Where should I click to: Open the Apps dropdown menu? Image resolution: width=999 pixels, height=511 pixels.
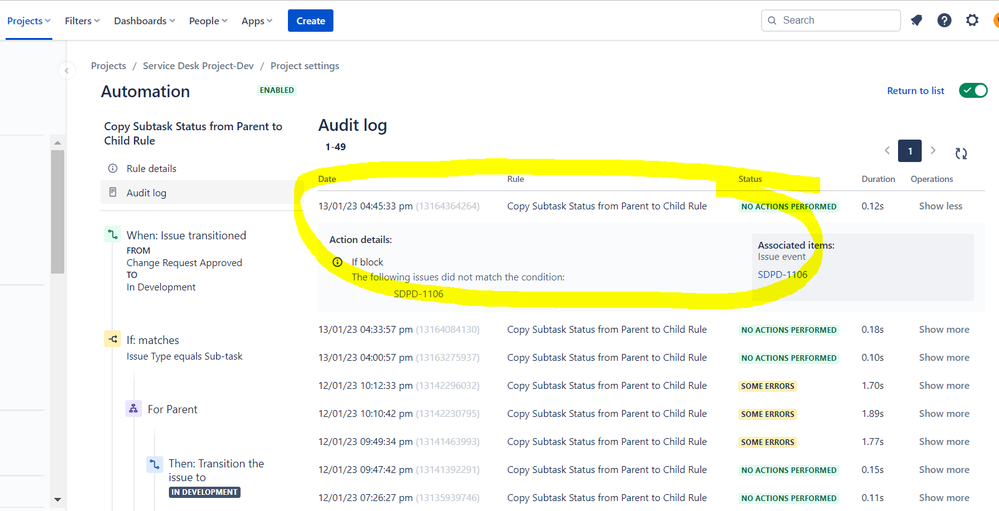[257, 20]
